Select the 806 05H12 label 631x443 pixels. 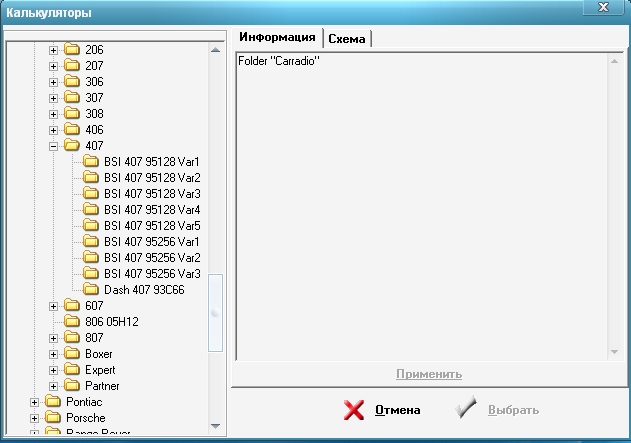point(112,322)
